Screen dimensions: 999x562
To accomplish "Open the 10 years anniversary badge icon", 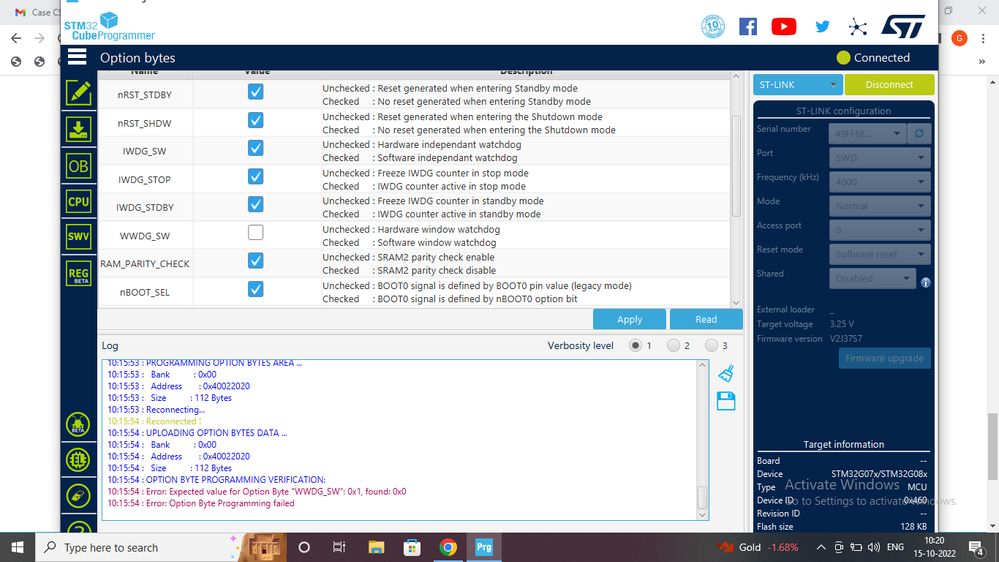I will pyautogui.click(x=713, y=27).
